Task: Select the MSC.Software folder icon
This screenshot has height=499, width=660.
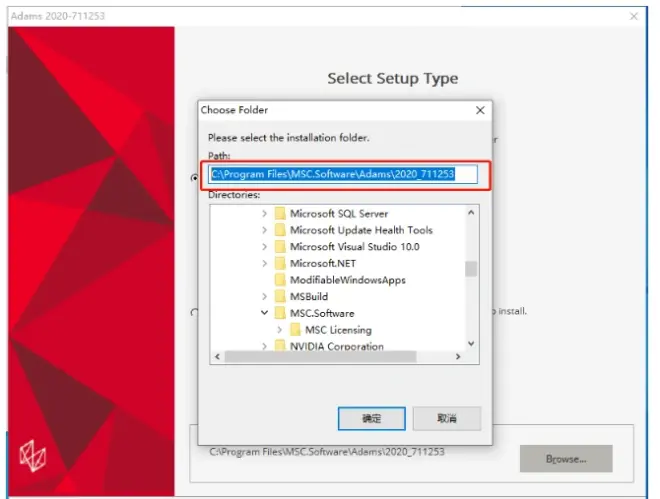Action: pyautogui.click(x=280, y=313)
